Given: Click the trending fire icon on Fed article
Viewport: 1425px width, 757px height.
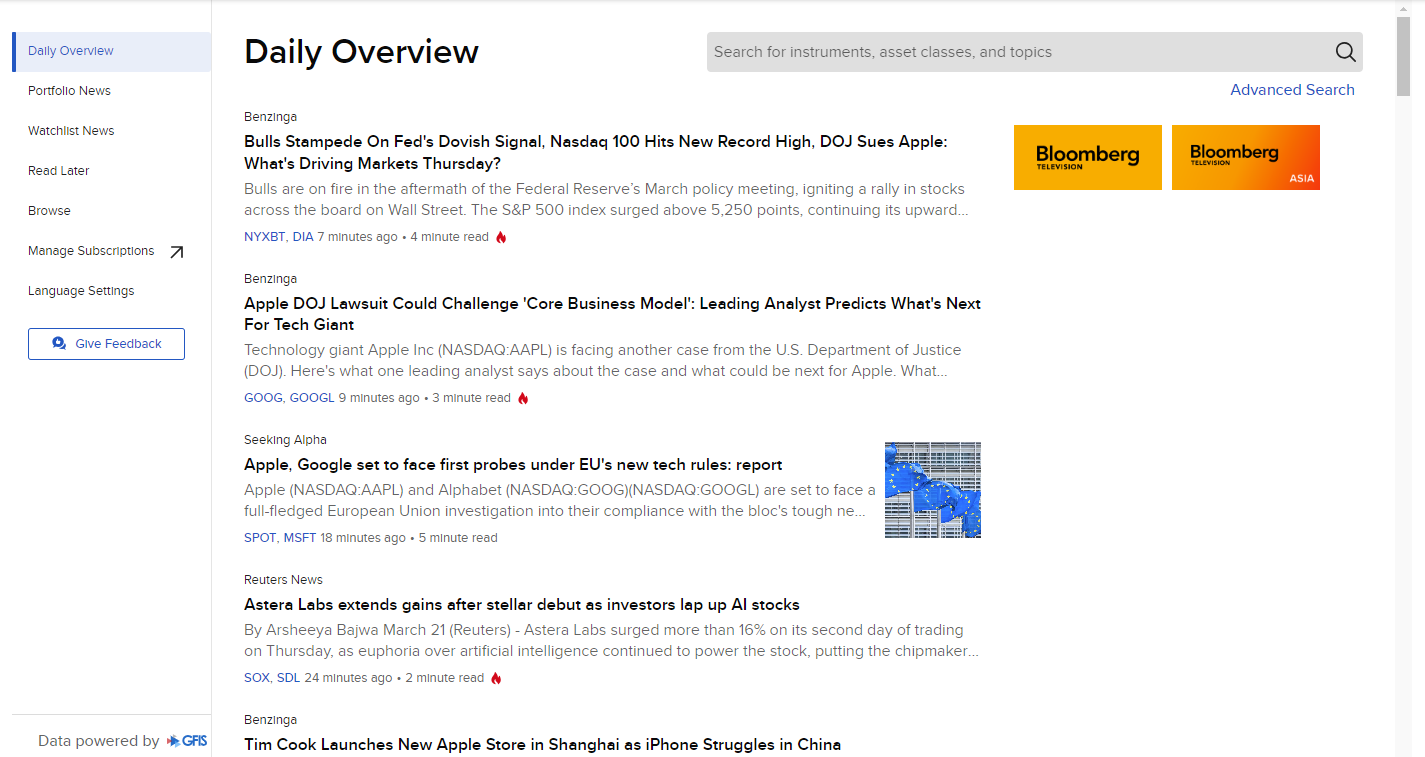Looking at the screenshot, I should point(501,237).
